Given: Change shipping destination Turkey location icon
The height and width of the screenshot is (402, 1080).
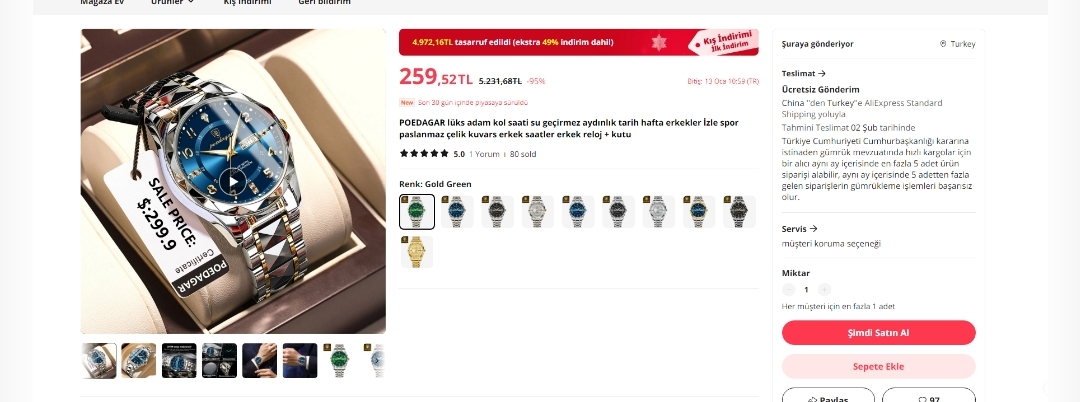Looking at the screenshot, I should [943, 44].
